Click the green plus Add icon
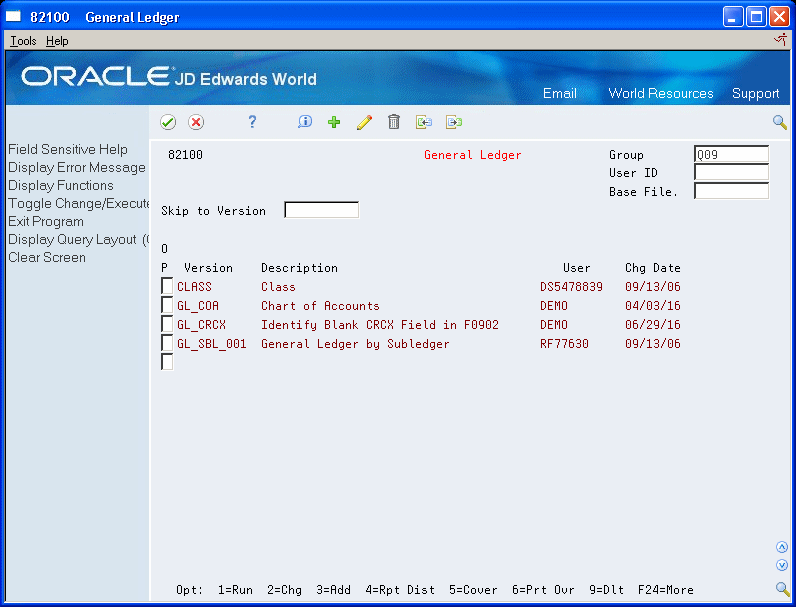Screen dimensions: 796x607 click(334, 122)
